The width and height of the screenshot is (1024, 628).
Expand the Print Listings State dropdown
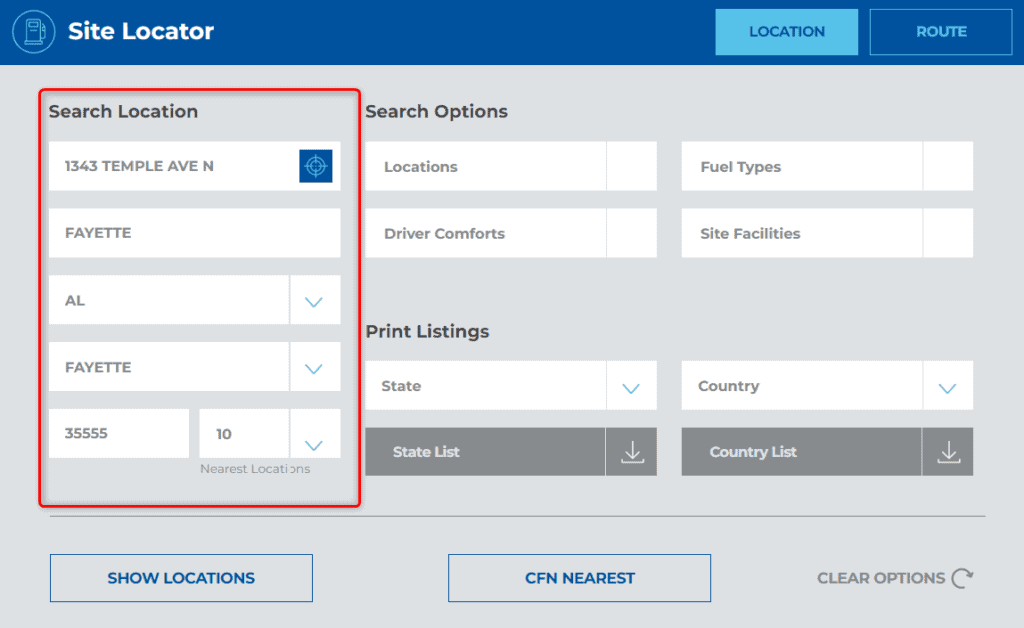511,386
